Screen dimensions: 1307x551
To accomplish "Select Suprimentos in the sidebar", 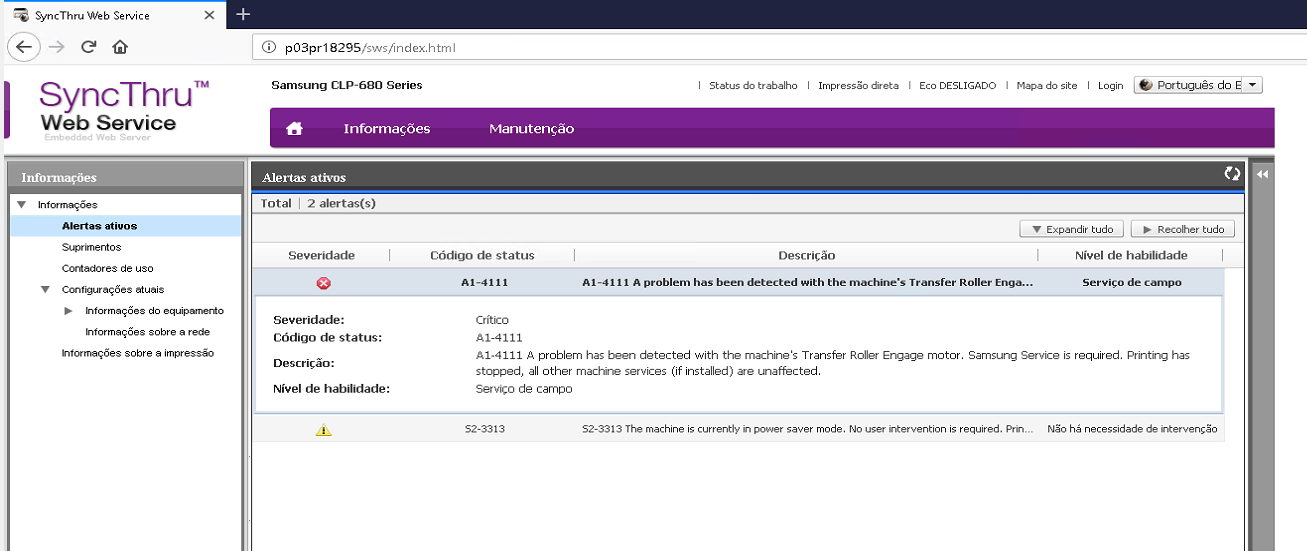I will click(x=91, y=247).
